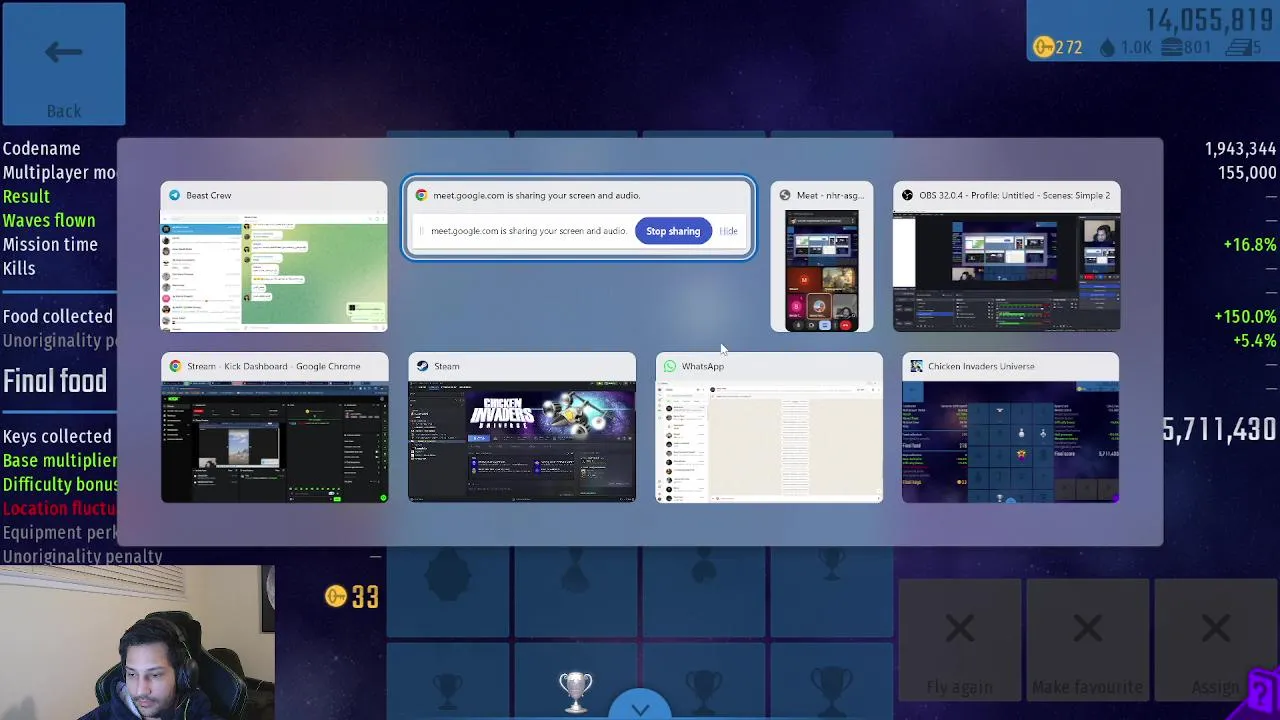Click the gold key icon next to 33
This screenshot has height=720, width=1280.
click(336, 597)
